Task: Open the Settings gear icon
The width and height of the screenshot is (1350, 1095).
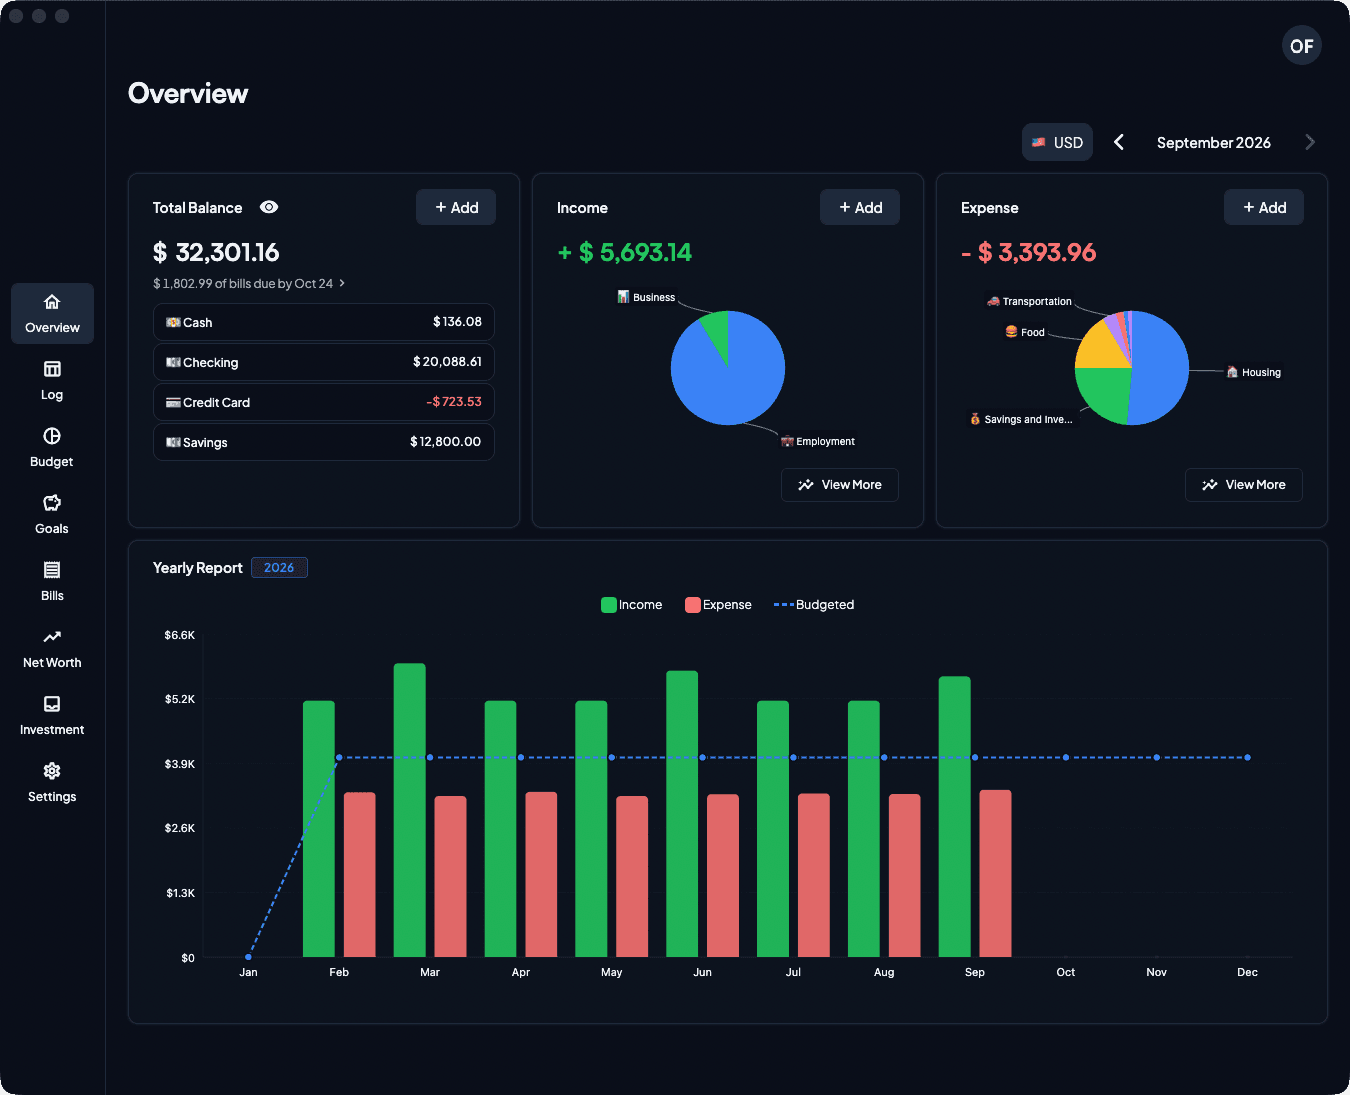Action: pos(52,771)
